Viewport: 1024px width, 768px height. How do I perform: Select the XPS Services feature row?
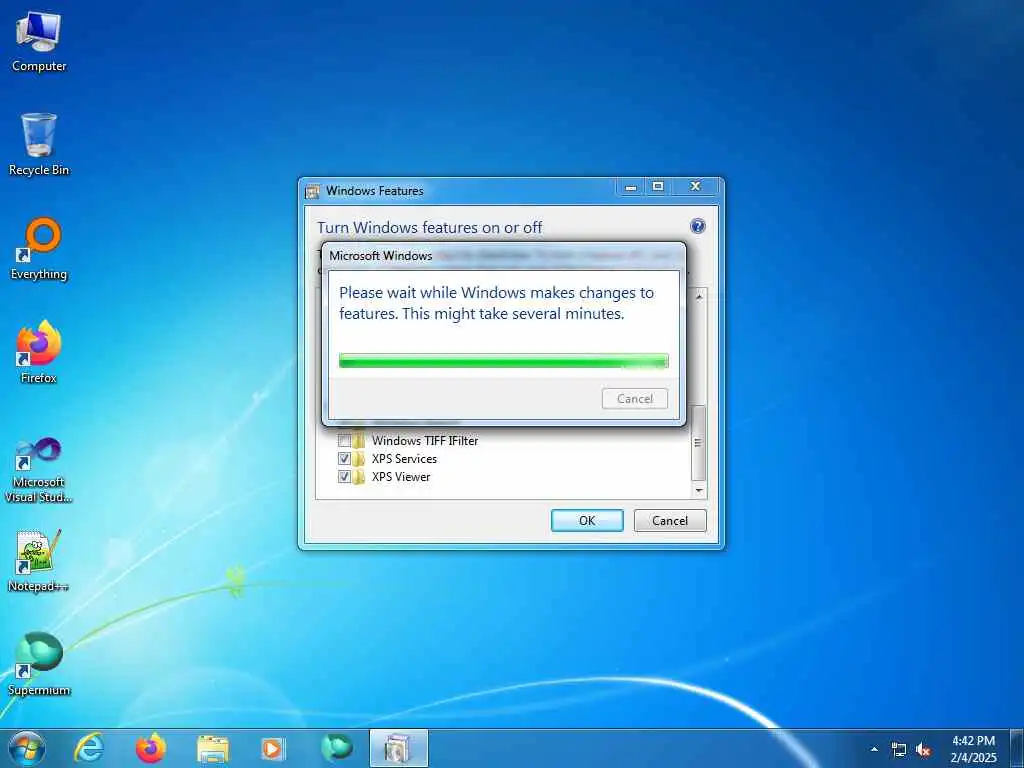coord(404,458)
